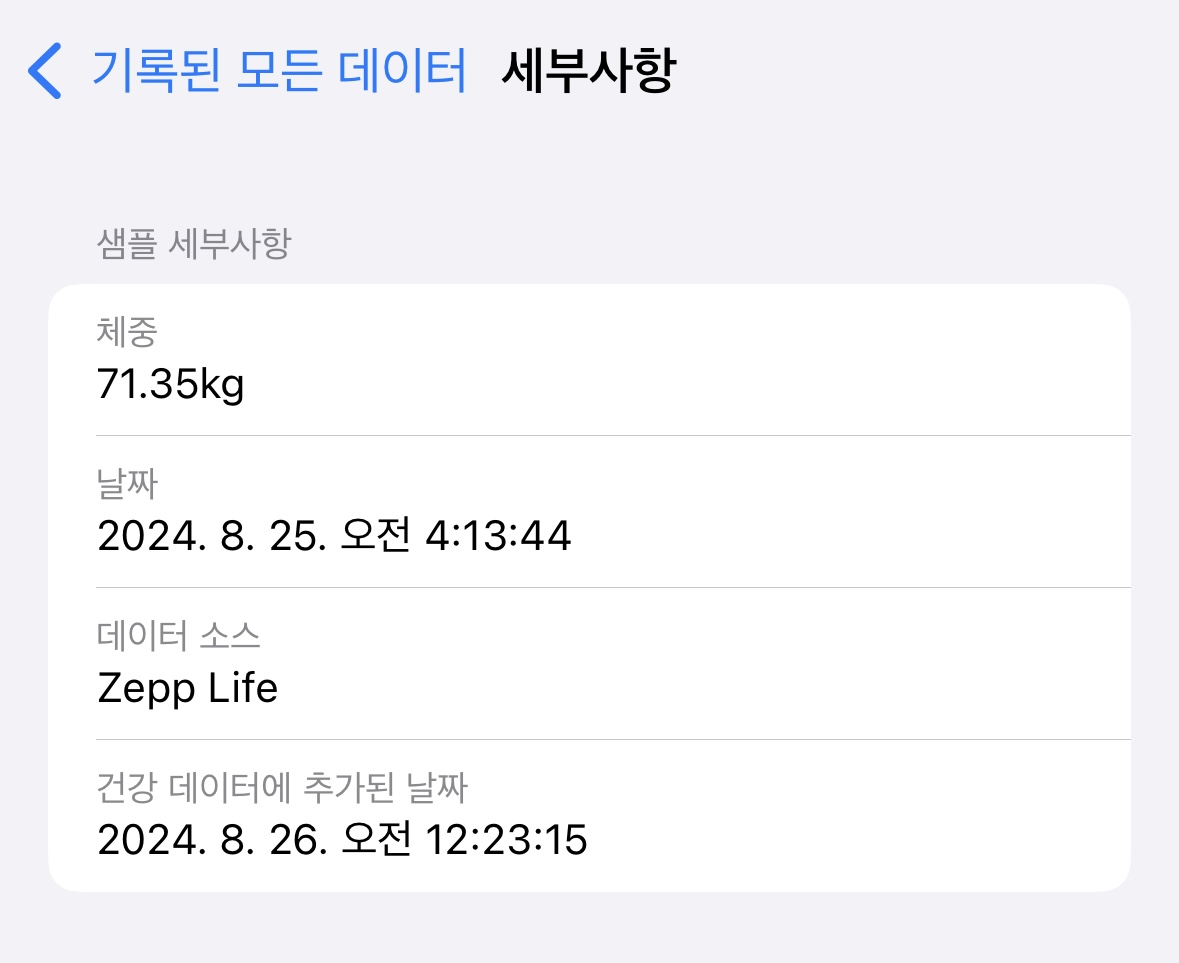
Task: Tap the 날짜 row in the details card
Action: (590, 512)
